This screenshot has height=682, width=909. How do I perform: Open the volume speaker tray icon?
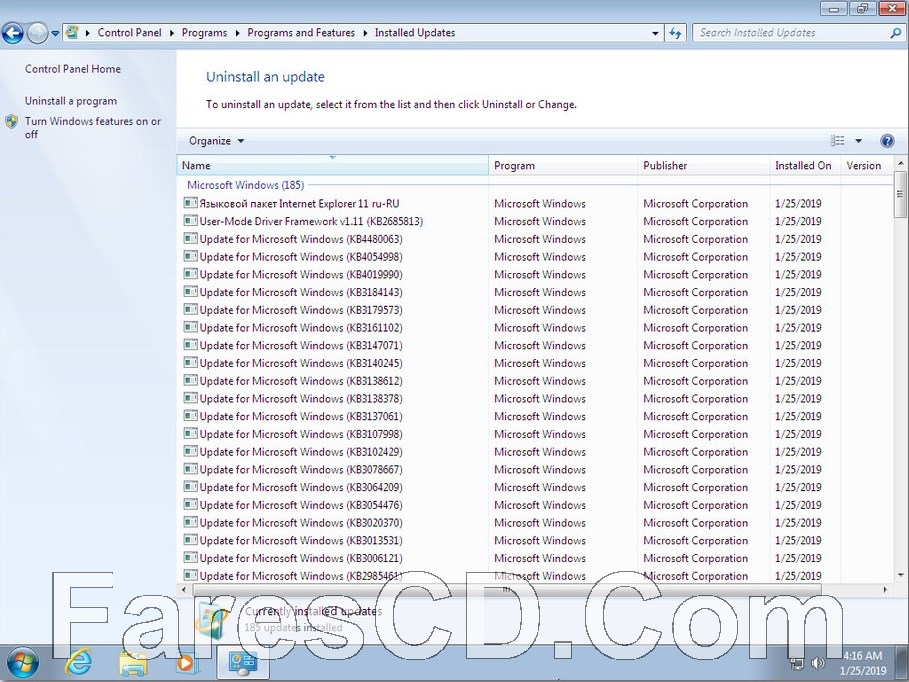[x=818, y=663]
